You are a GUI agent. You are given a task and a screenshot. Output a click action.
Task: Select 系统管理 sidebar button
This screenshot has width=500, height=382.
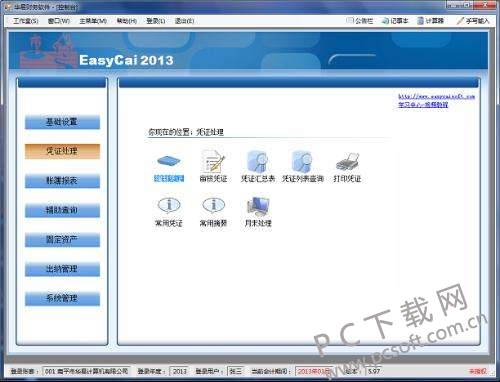pyautogui.click(x=62, y=298)
